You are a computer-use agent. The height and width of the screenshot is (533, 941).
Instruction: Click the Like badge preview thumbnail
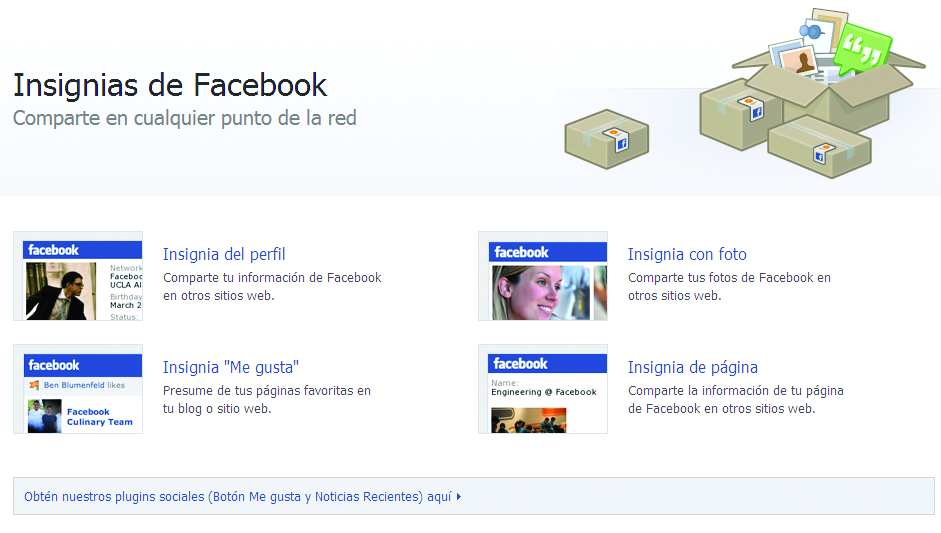coord(78,389)
